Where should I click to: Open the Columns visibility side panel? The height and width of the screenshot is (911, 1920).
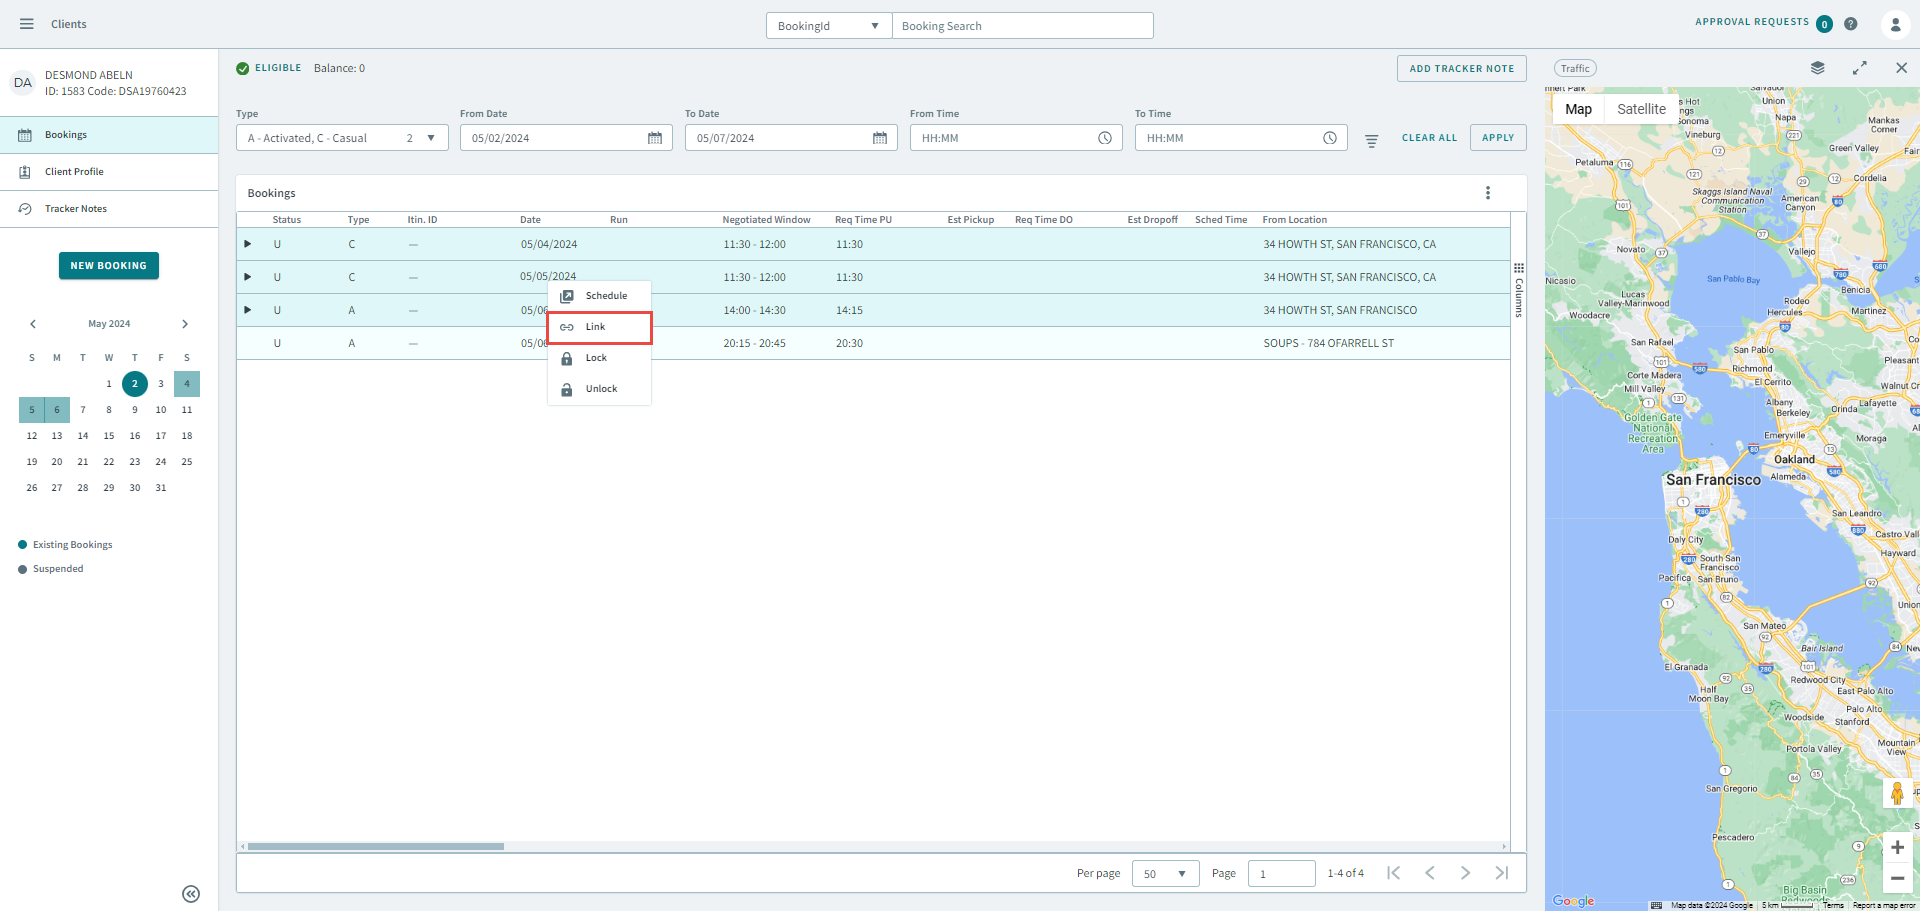point(1519,290)
